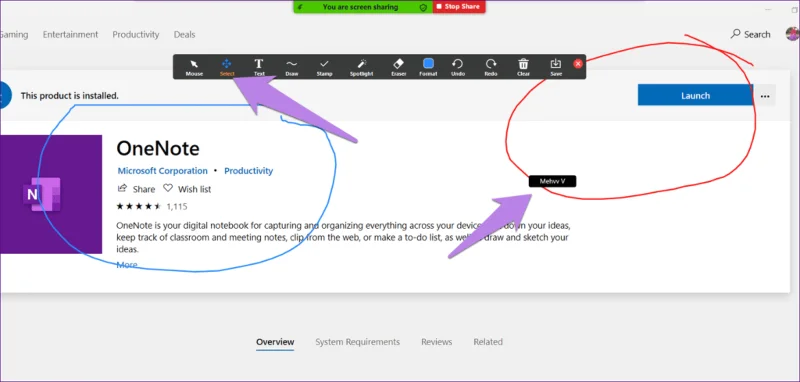The width and height of the screenshot is (800, 382).
Task: Select the Mouse tool in annotation toolbar
Action: (194, 67)
